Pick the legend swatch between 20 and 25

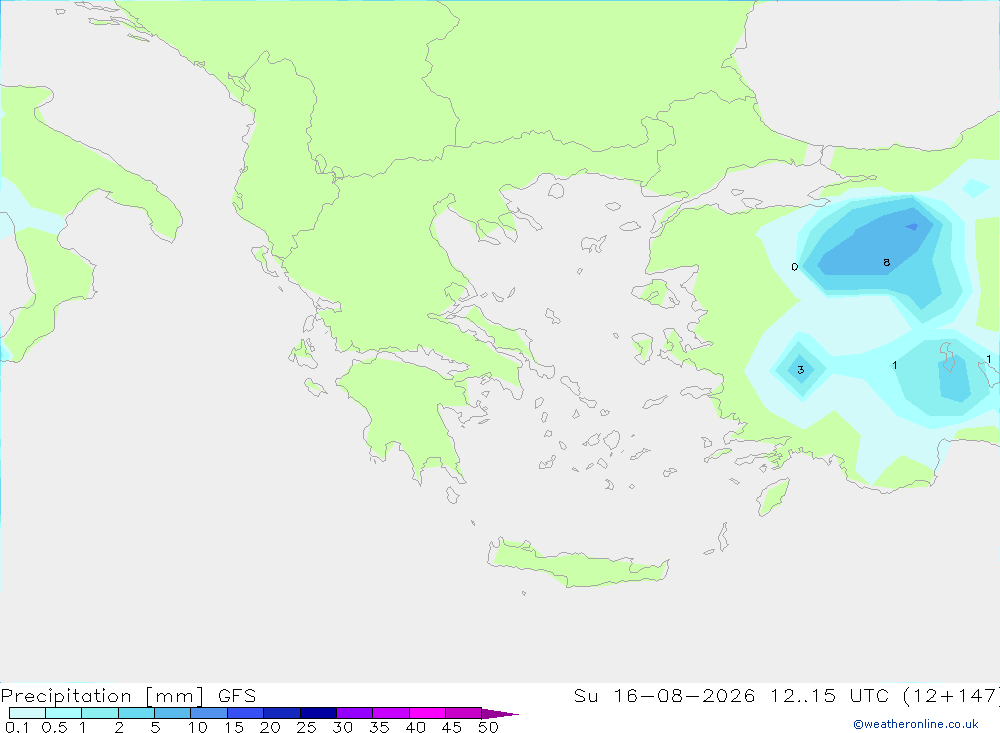pos(281,713)
